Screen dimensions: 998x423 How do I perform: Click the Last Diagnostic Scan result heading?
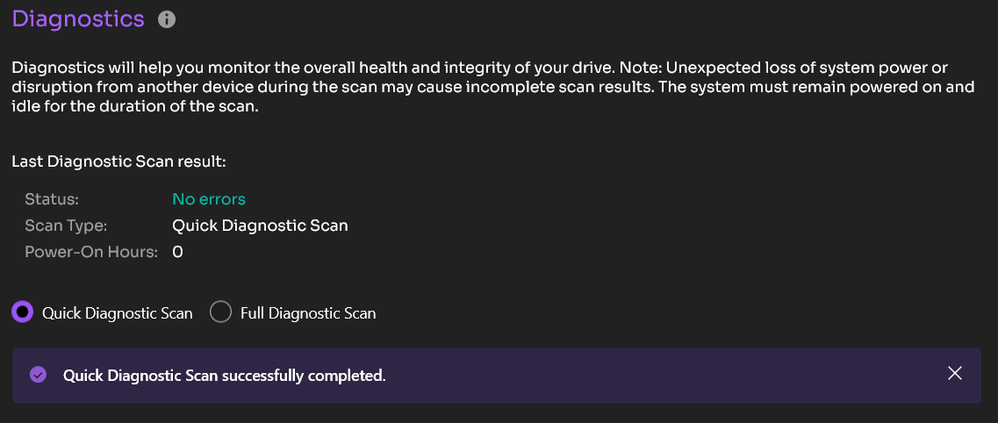point(120,161)
